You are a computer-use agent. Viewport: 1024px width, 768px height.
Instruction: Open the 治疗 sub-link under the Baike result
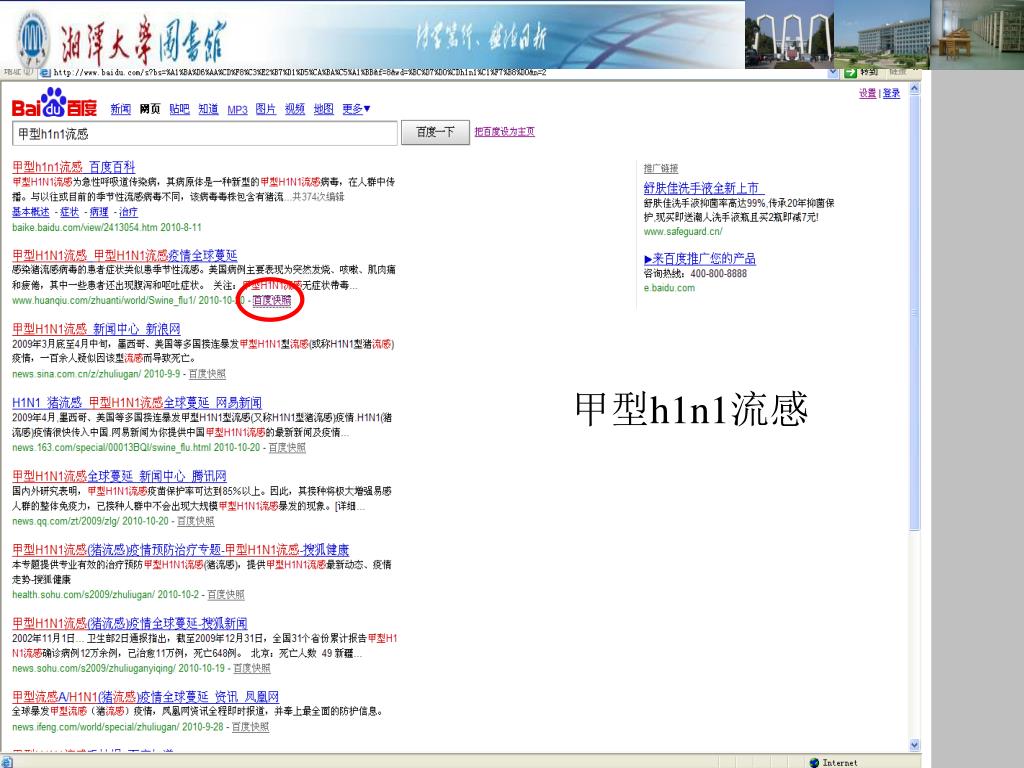(x=129, y=212)
